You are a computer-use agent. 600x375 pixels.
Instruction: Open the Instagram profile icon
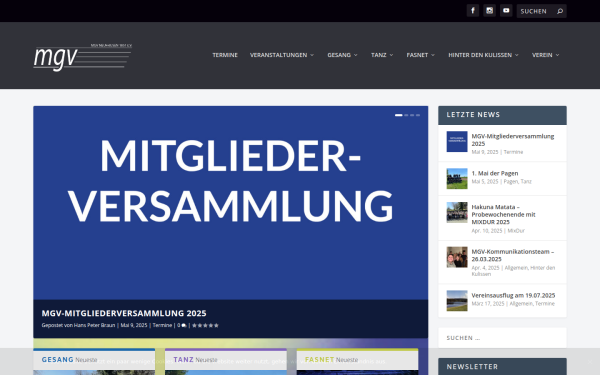pos(489,11)
